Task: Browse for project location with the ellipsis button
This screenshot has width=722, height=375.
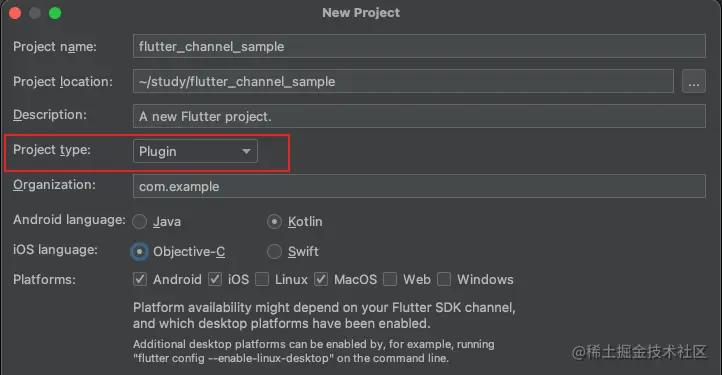Action: (694, 82)
